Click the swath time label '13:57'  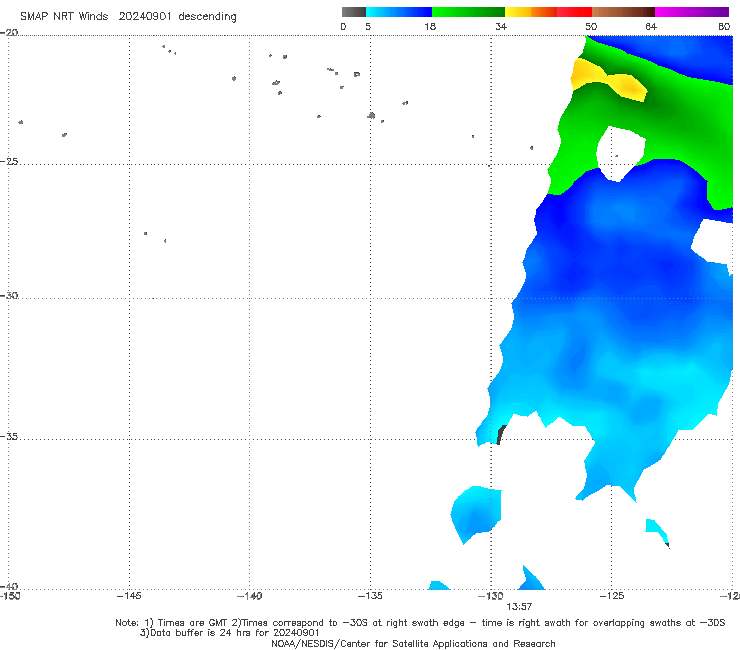click(519, 607)
